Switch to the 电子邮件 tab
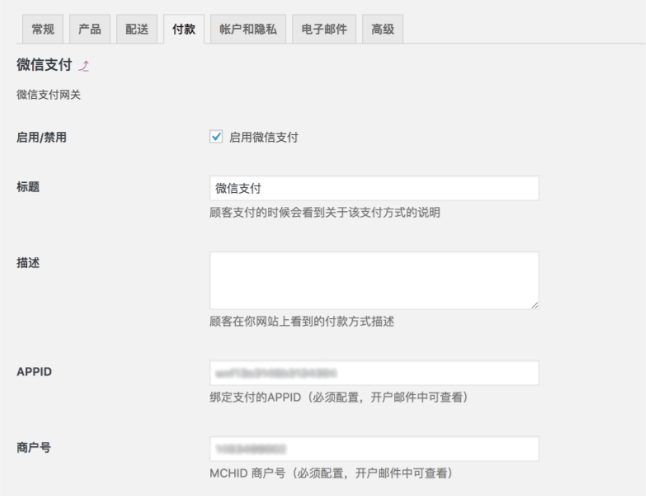 pyautogui.click(x=323, y=29)
